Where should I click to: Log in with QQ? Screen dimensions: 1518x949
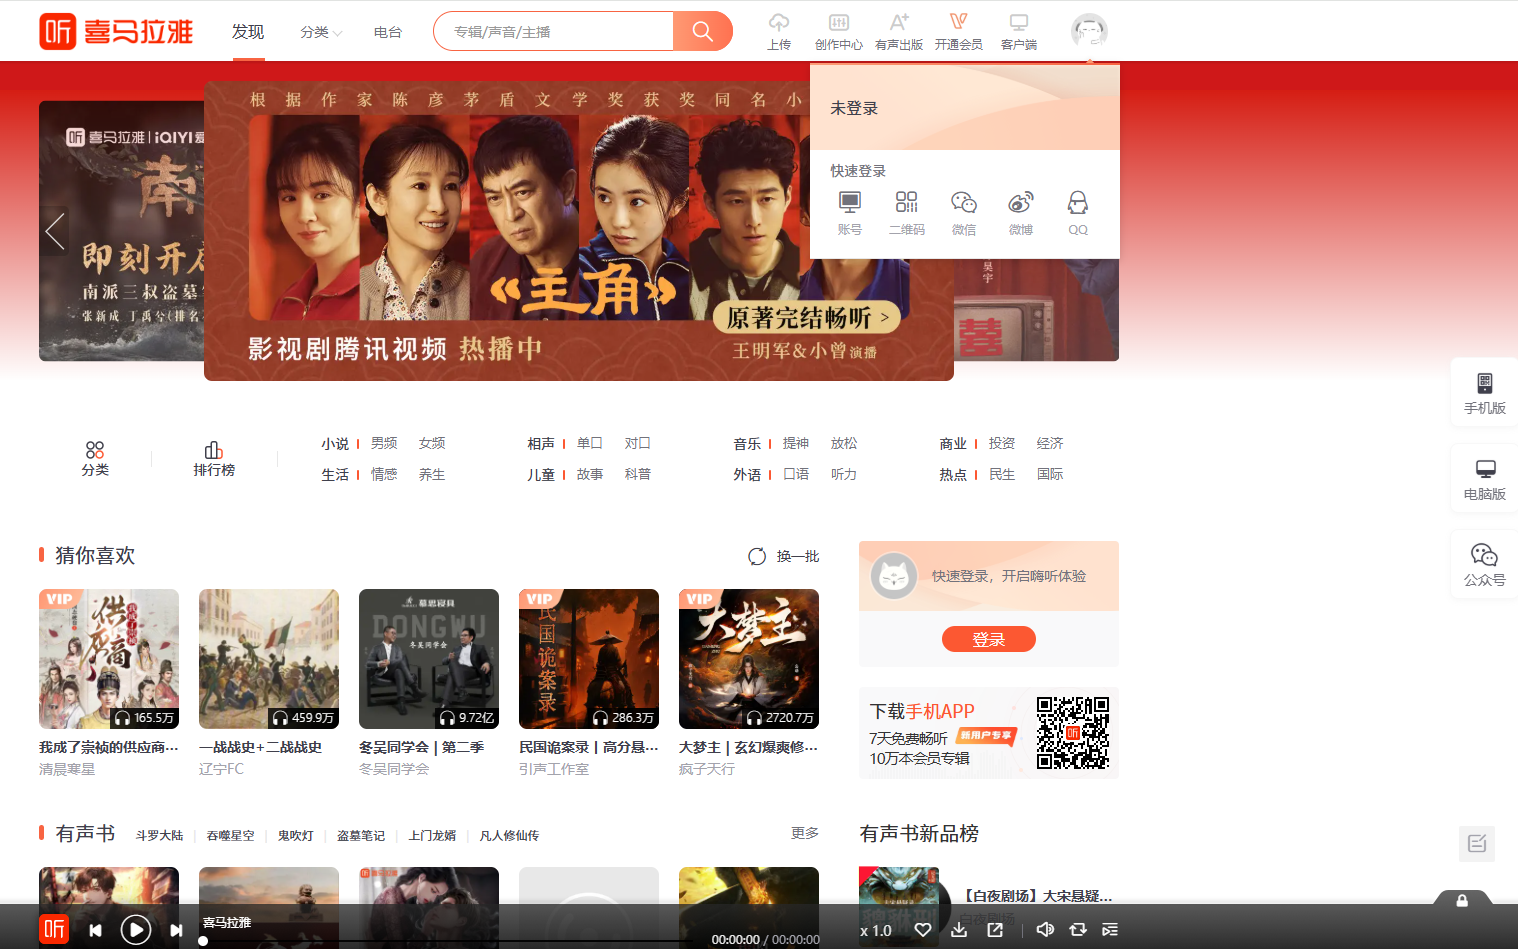click(x=1078, y=213)
